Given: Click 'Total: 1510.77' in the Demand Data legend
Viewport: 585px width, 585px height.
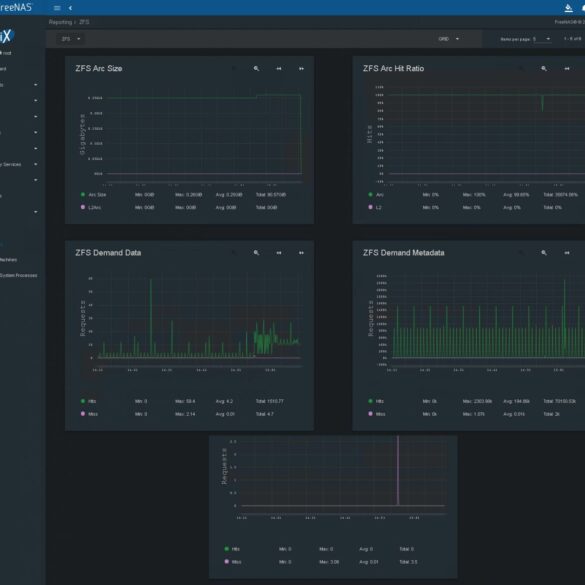Looking at the screenshot, I should pyautogui.click(x=270, y=401).
